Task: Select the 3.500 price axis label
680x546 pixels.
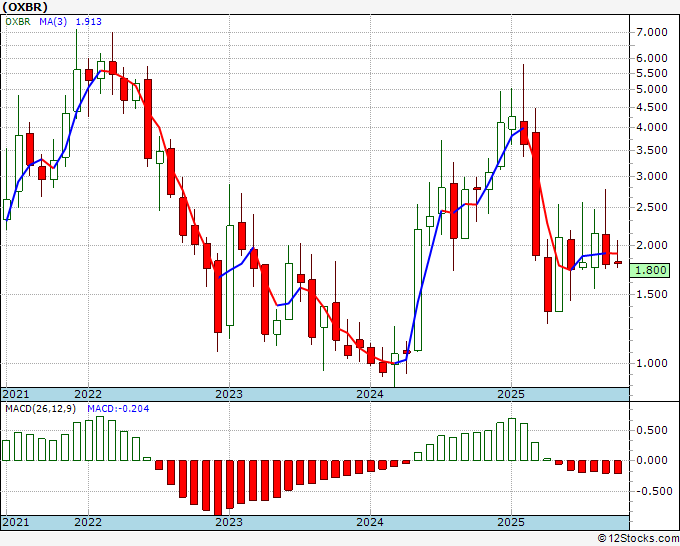Action: (x=652, y=150)
